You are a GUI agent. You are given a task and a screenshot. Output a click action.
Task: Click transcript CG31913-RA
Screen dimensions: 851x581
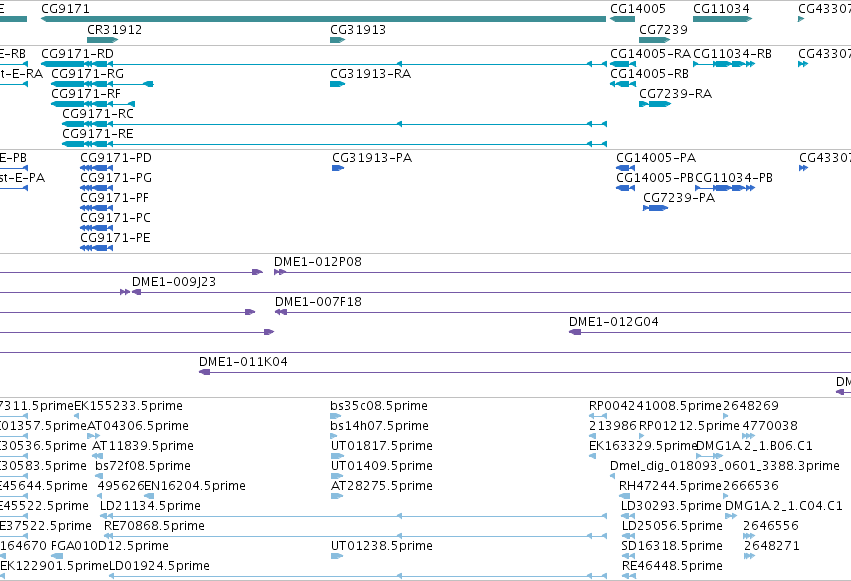337,84
